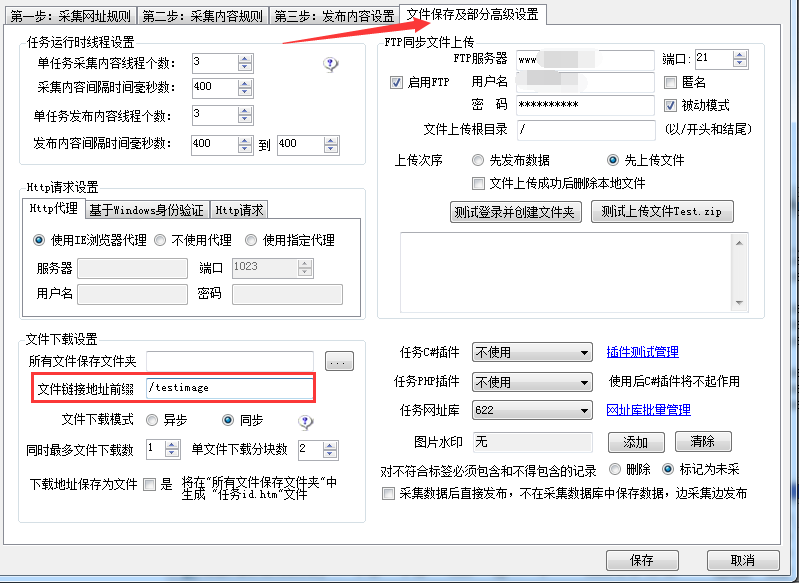This screenshot has height=583, width=799.
Task: Increase 单任务发布内容线程个数 spinner
Action: tap(245, 111)
